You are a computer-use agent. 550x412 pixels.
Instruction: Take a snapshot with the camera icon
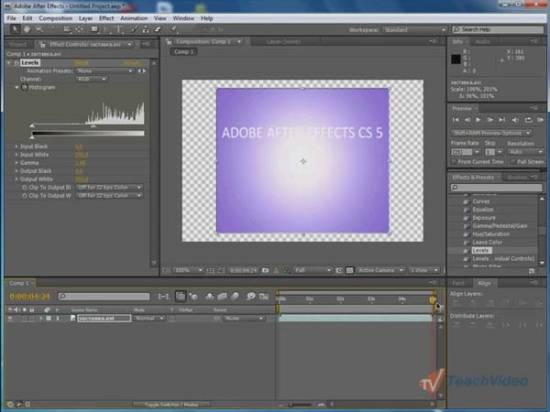[x=266, y=270]
